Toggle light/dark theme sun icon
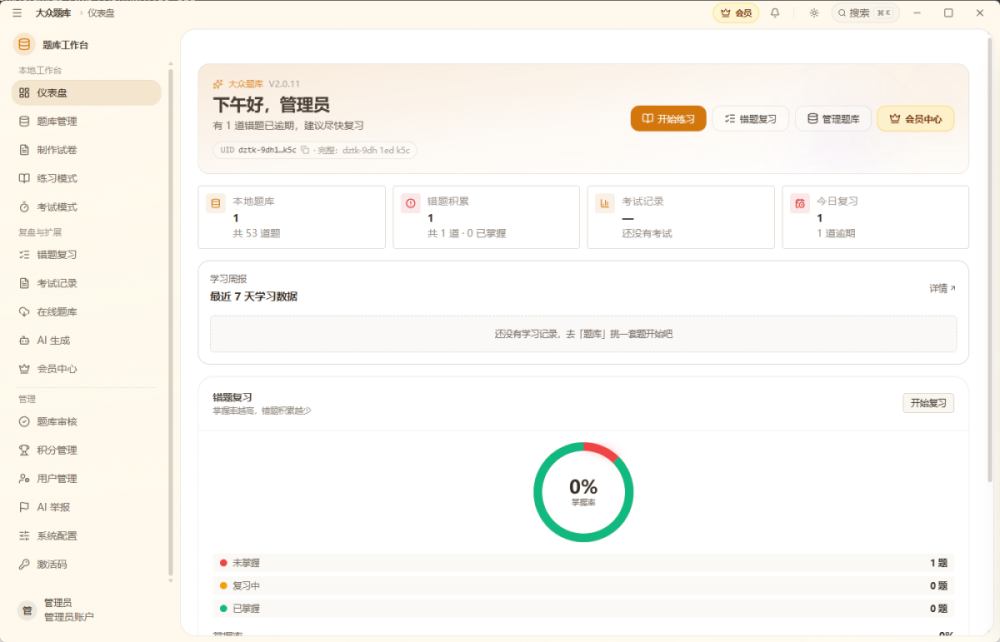Image resolution: width=1000 pixels, height=642 pixels. [x=814, y=13]
